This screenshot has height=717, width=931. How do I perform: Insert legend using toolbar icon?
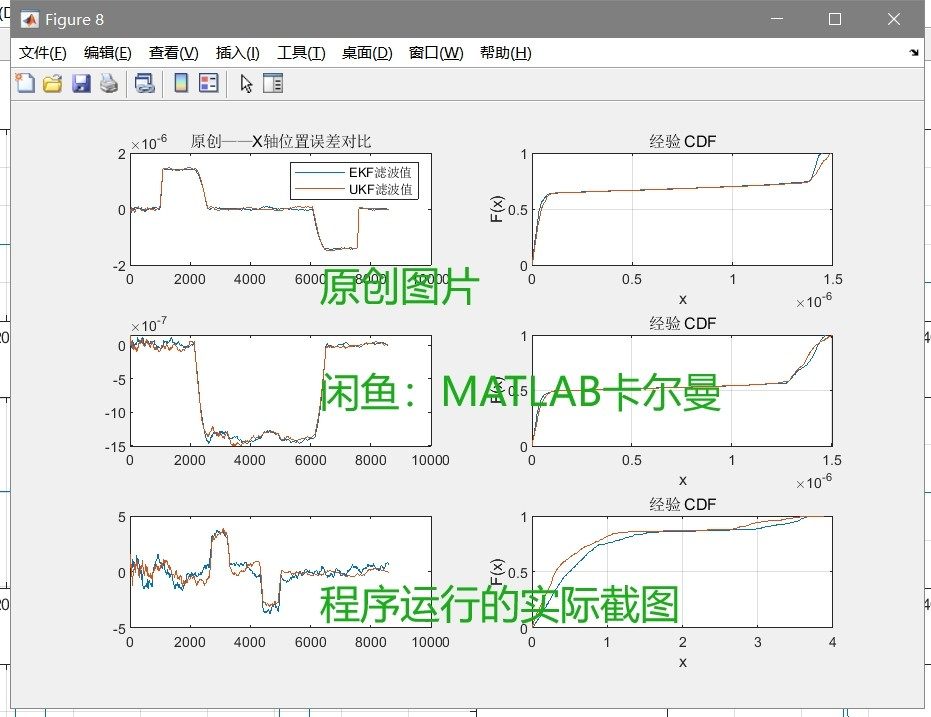208,83
